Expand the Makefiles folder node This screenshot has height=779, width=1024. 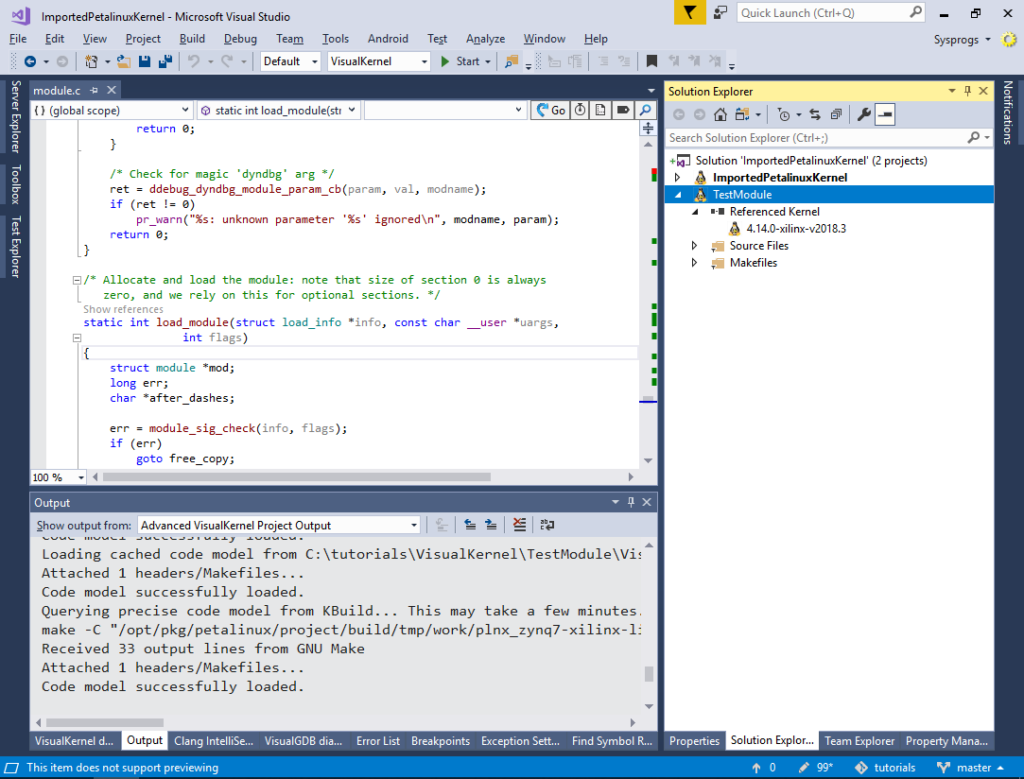pyautogui.click(x=694, y=263)
